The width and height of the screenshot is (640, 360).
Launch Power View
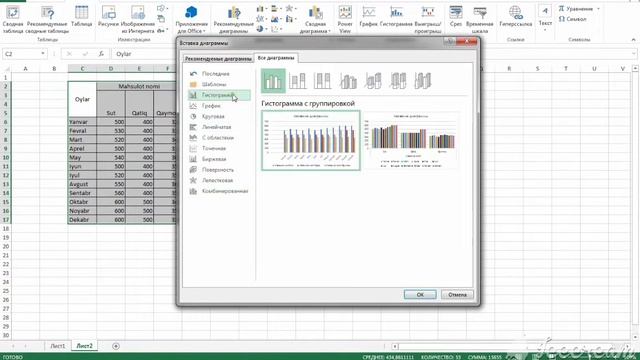[345, 20]
